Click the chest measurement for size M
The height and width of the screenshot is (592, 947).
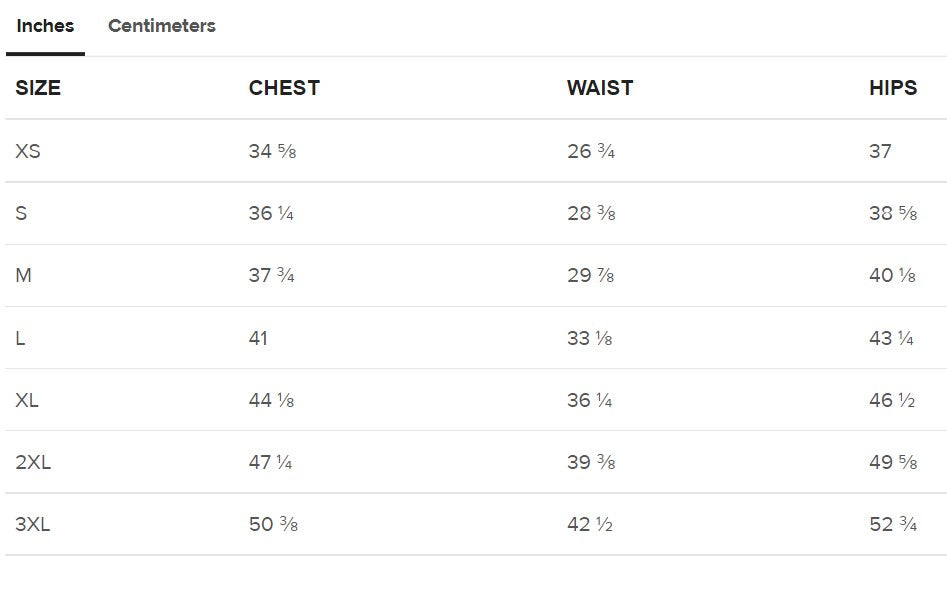[x=271, y=276]
